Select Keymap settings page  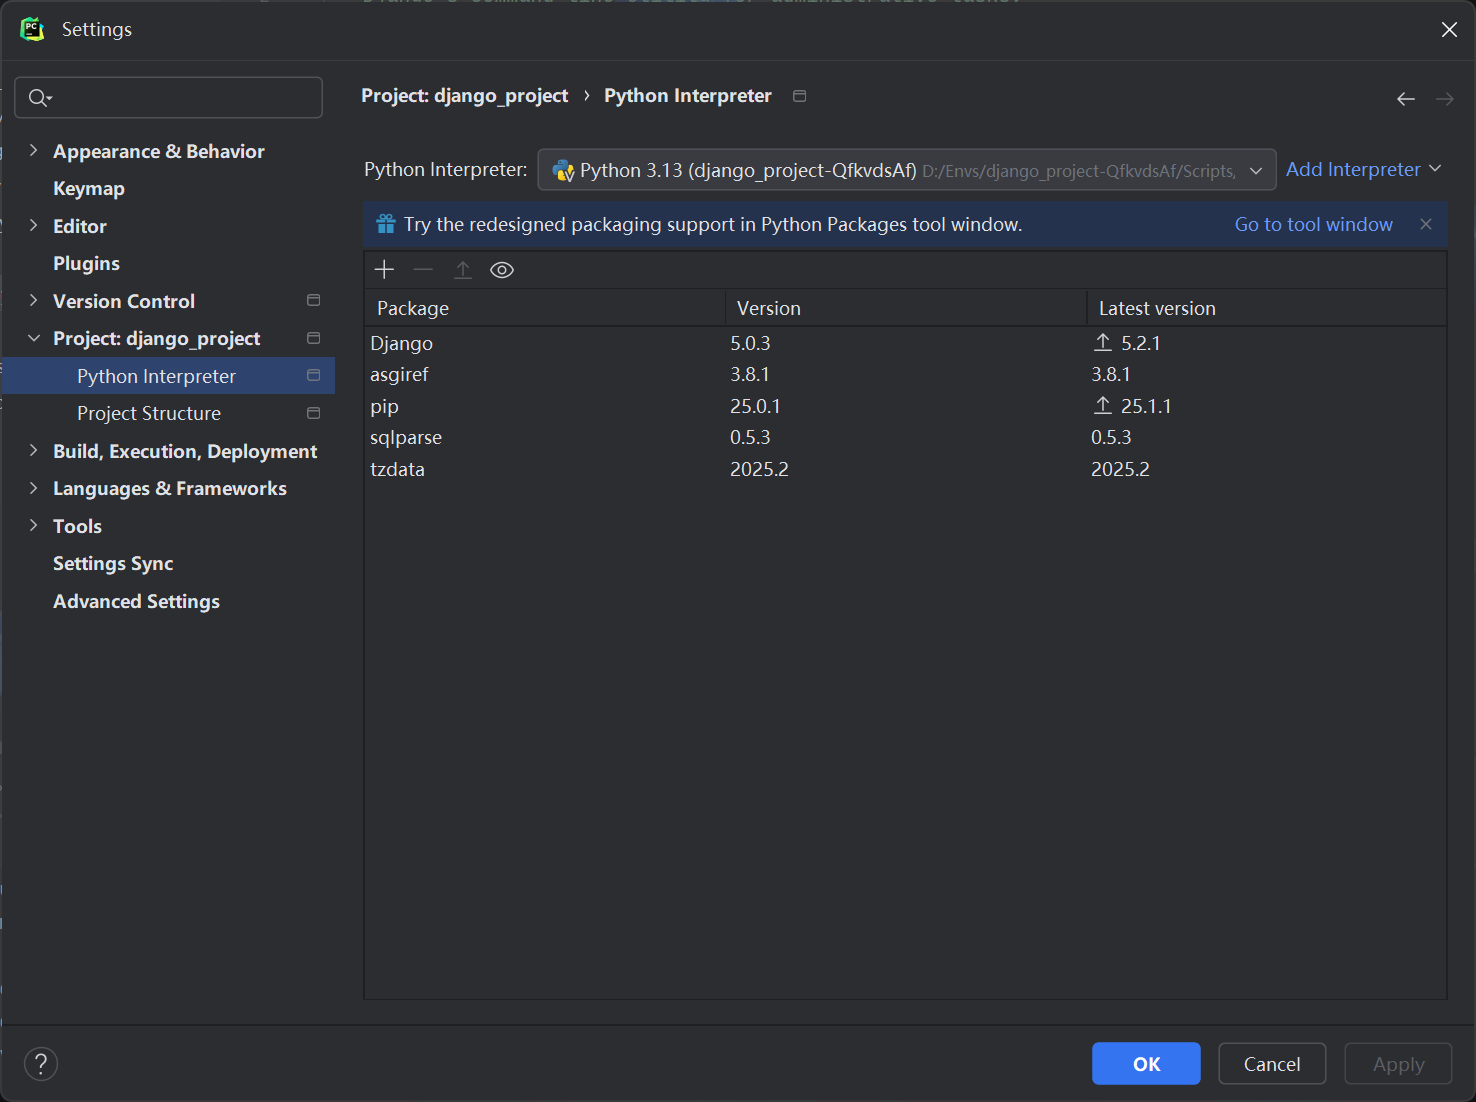(x=89, y=188)
